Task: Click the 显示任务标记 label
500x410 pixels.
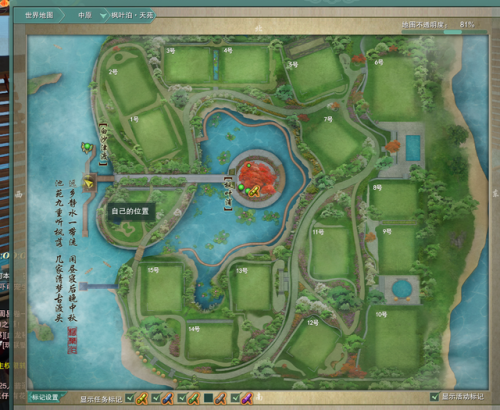Action: tap(101, 398)
